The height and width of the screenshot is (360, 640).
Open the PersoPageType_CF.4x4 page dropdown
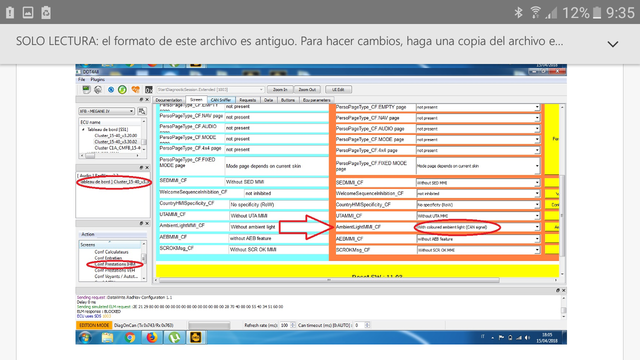[478, 150]
